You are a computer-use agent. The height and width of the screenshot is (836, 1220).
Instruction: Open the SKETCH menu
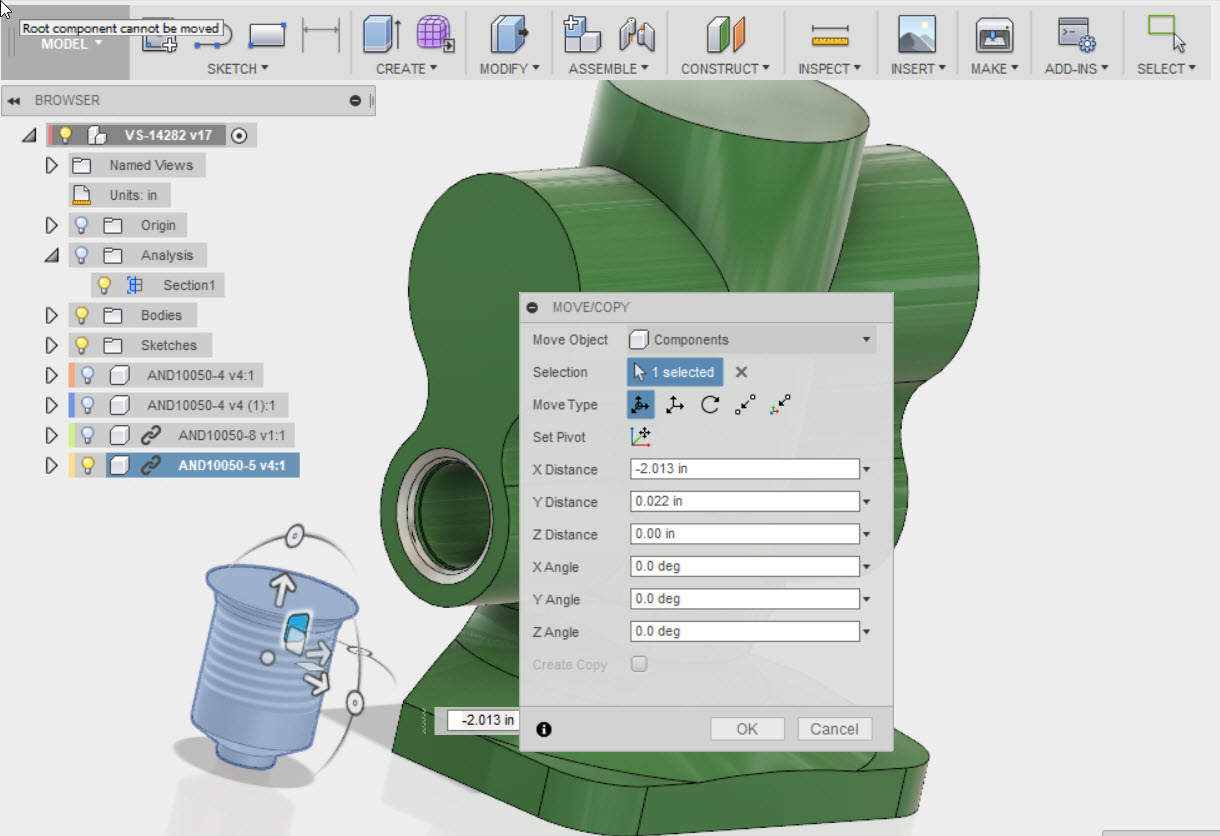(238, 69)
